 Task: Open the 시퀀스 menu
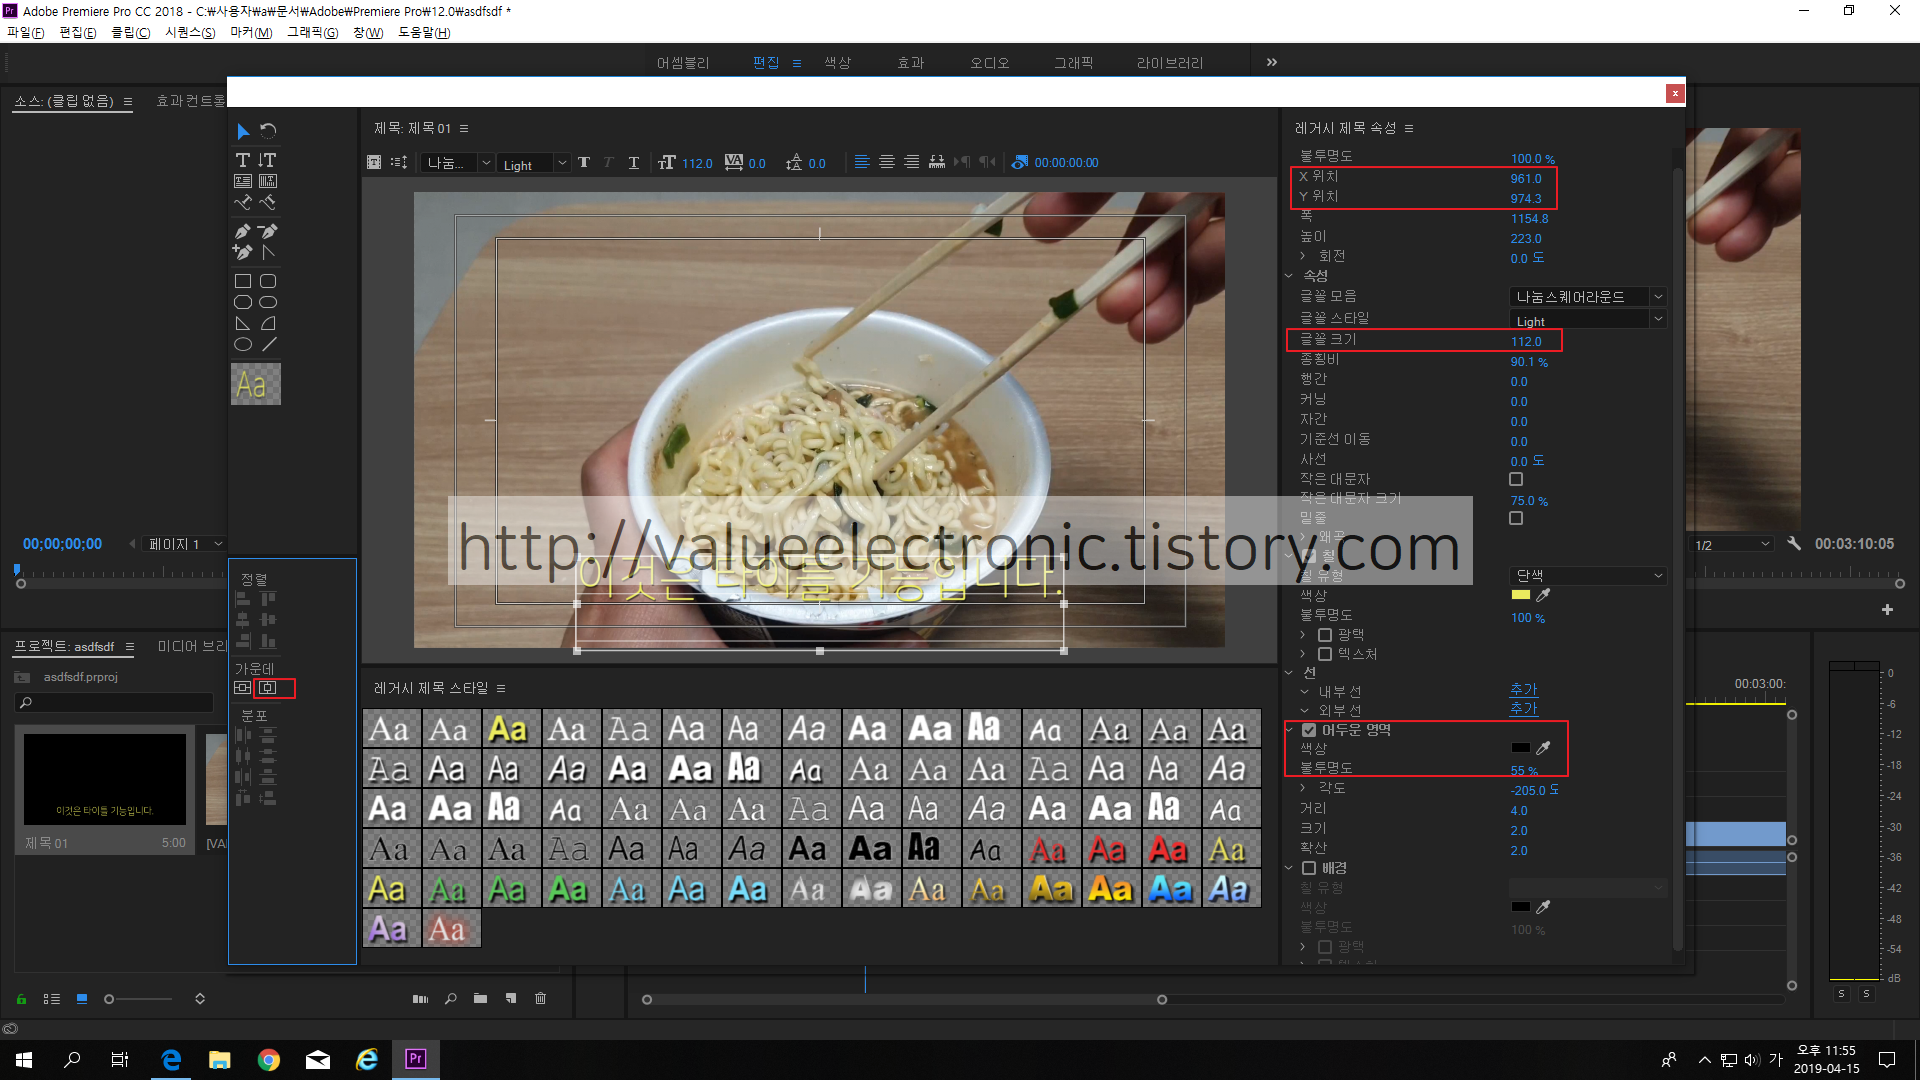coord(189,33)
